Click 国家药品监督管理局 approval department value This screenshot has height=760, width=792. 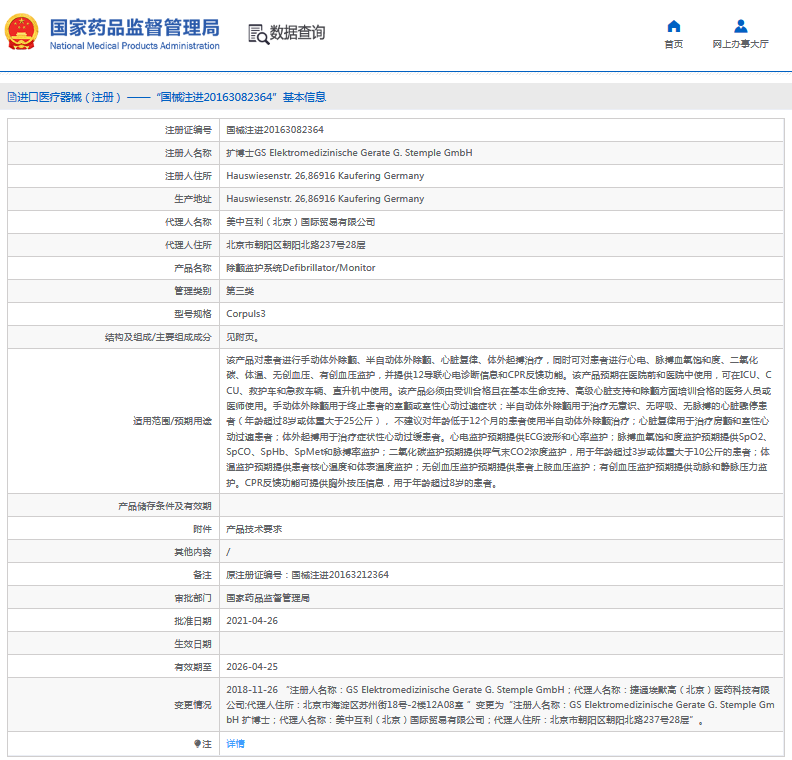268,598
